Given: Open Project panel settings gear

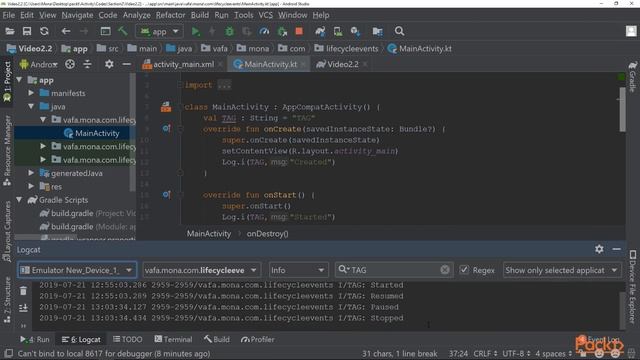Looking at the screenshot, I should click(109, 64).
